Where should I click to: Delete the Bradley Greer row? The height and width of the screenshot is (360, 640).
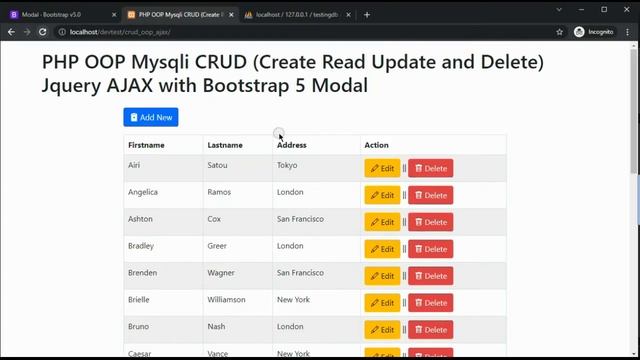431,249
